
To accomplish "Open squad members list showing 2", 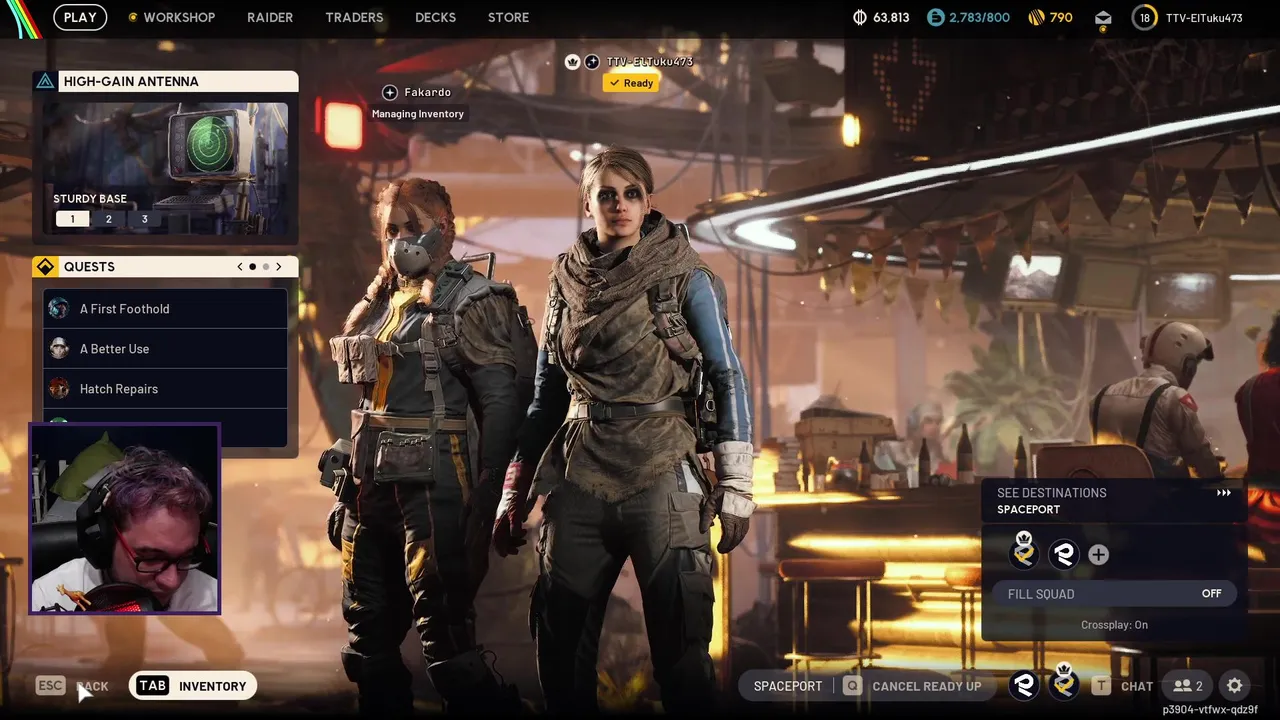I will click(1188, 686).
